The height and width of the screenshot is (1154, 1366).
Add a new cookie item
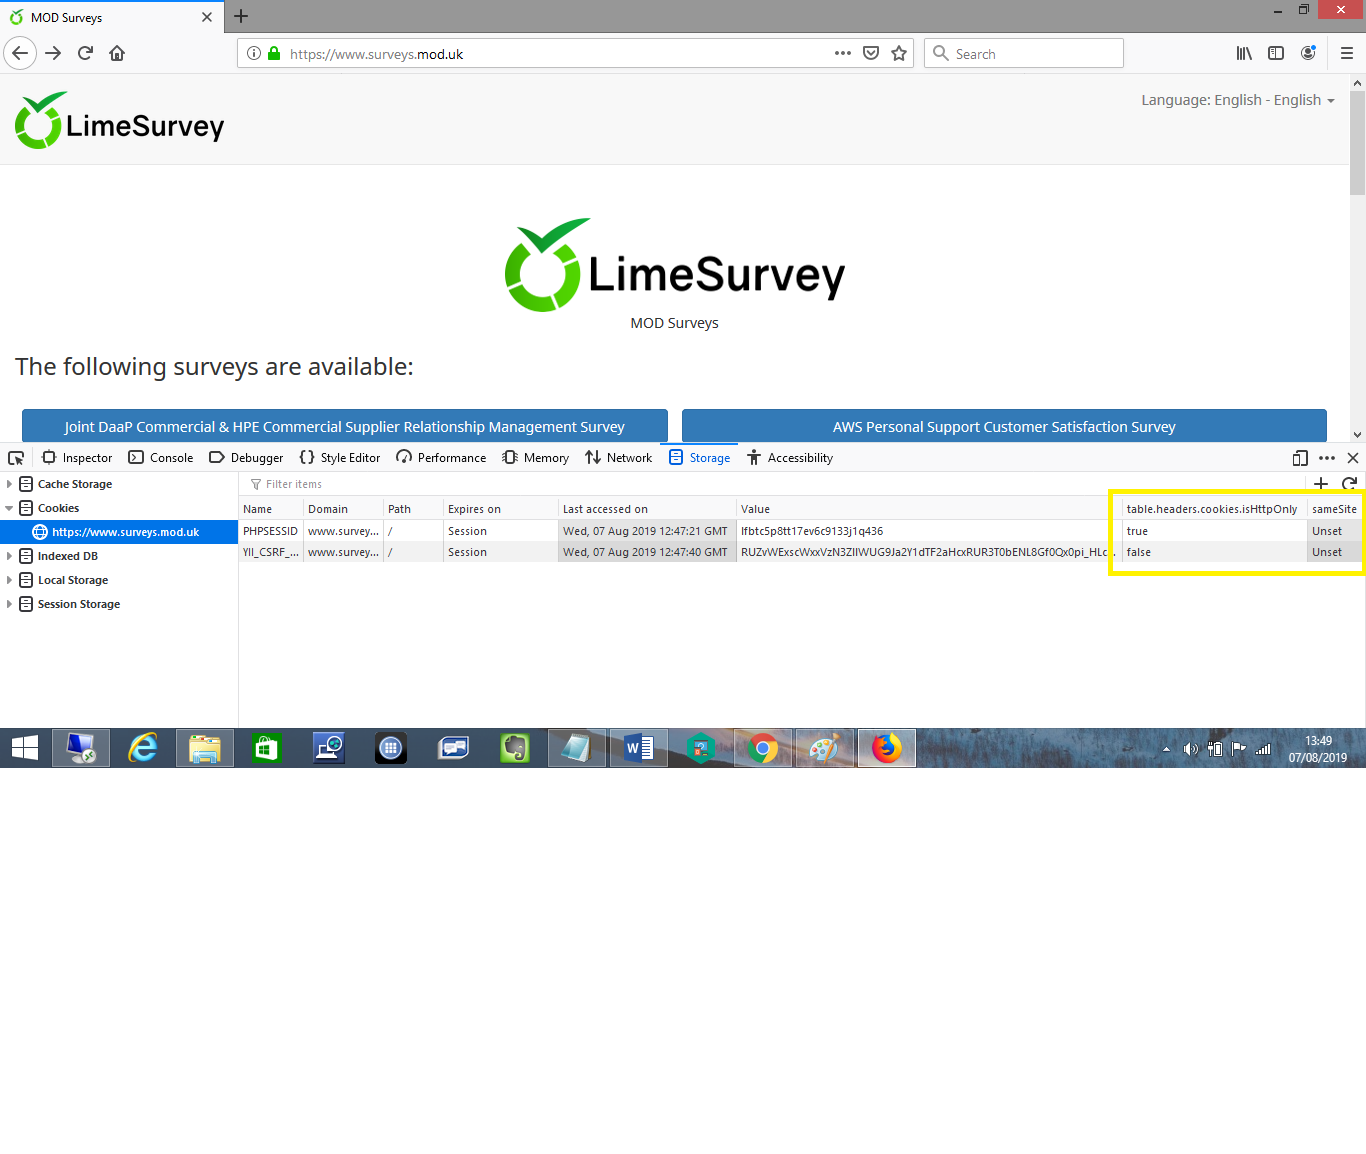1321,484
